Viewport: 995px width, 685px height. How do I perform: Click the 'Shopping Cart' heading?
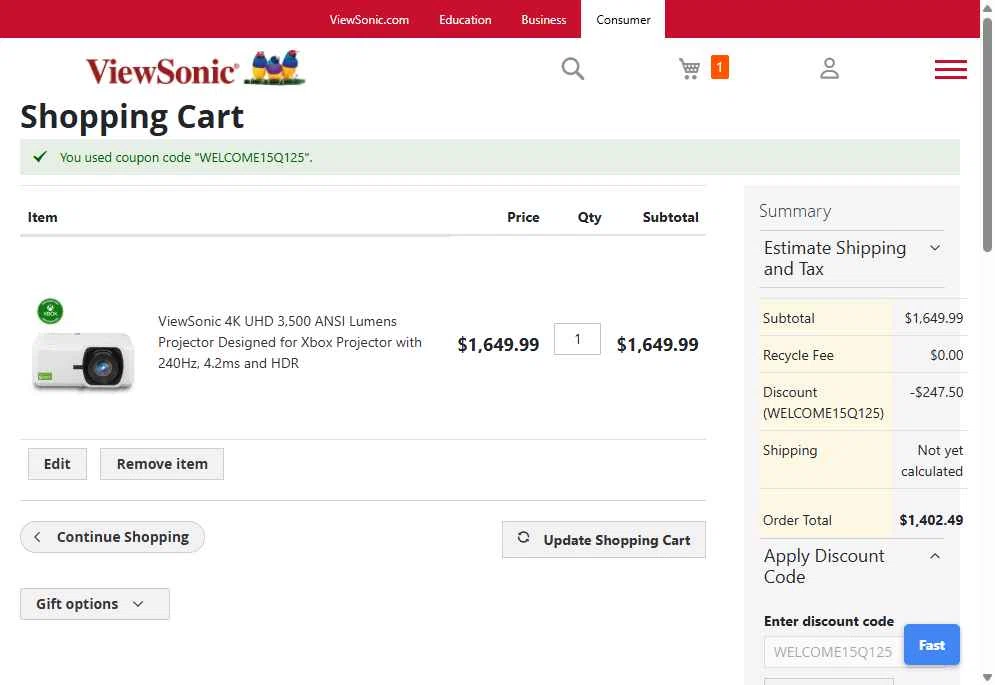click(132, 117)
